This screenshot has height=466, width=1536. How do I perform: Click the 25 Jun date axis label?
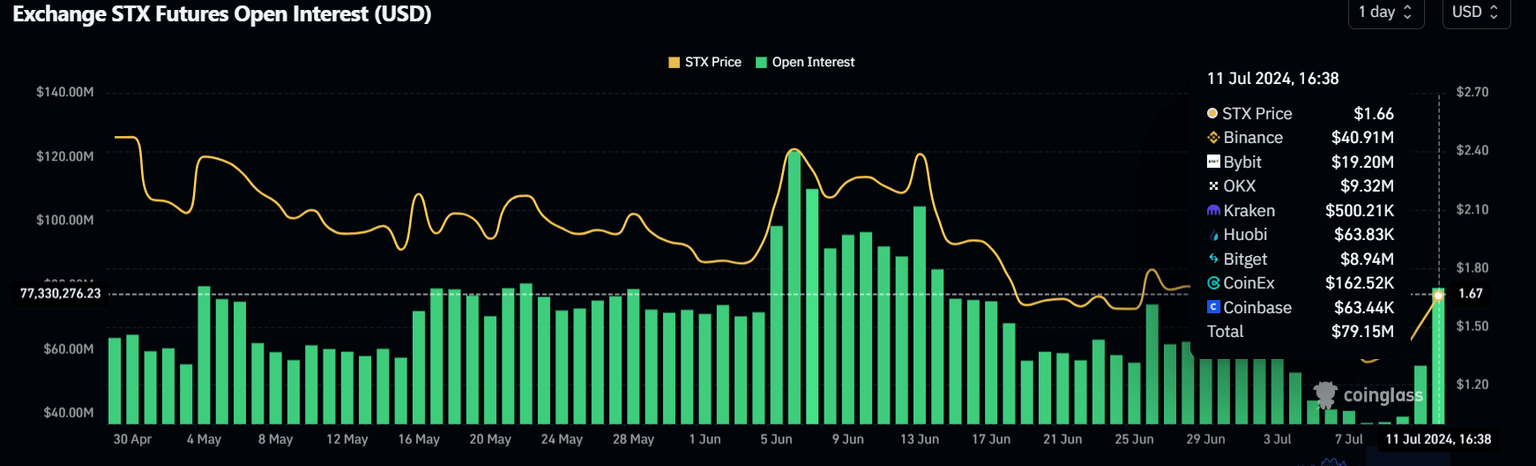click(x=1135, y=440)
